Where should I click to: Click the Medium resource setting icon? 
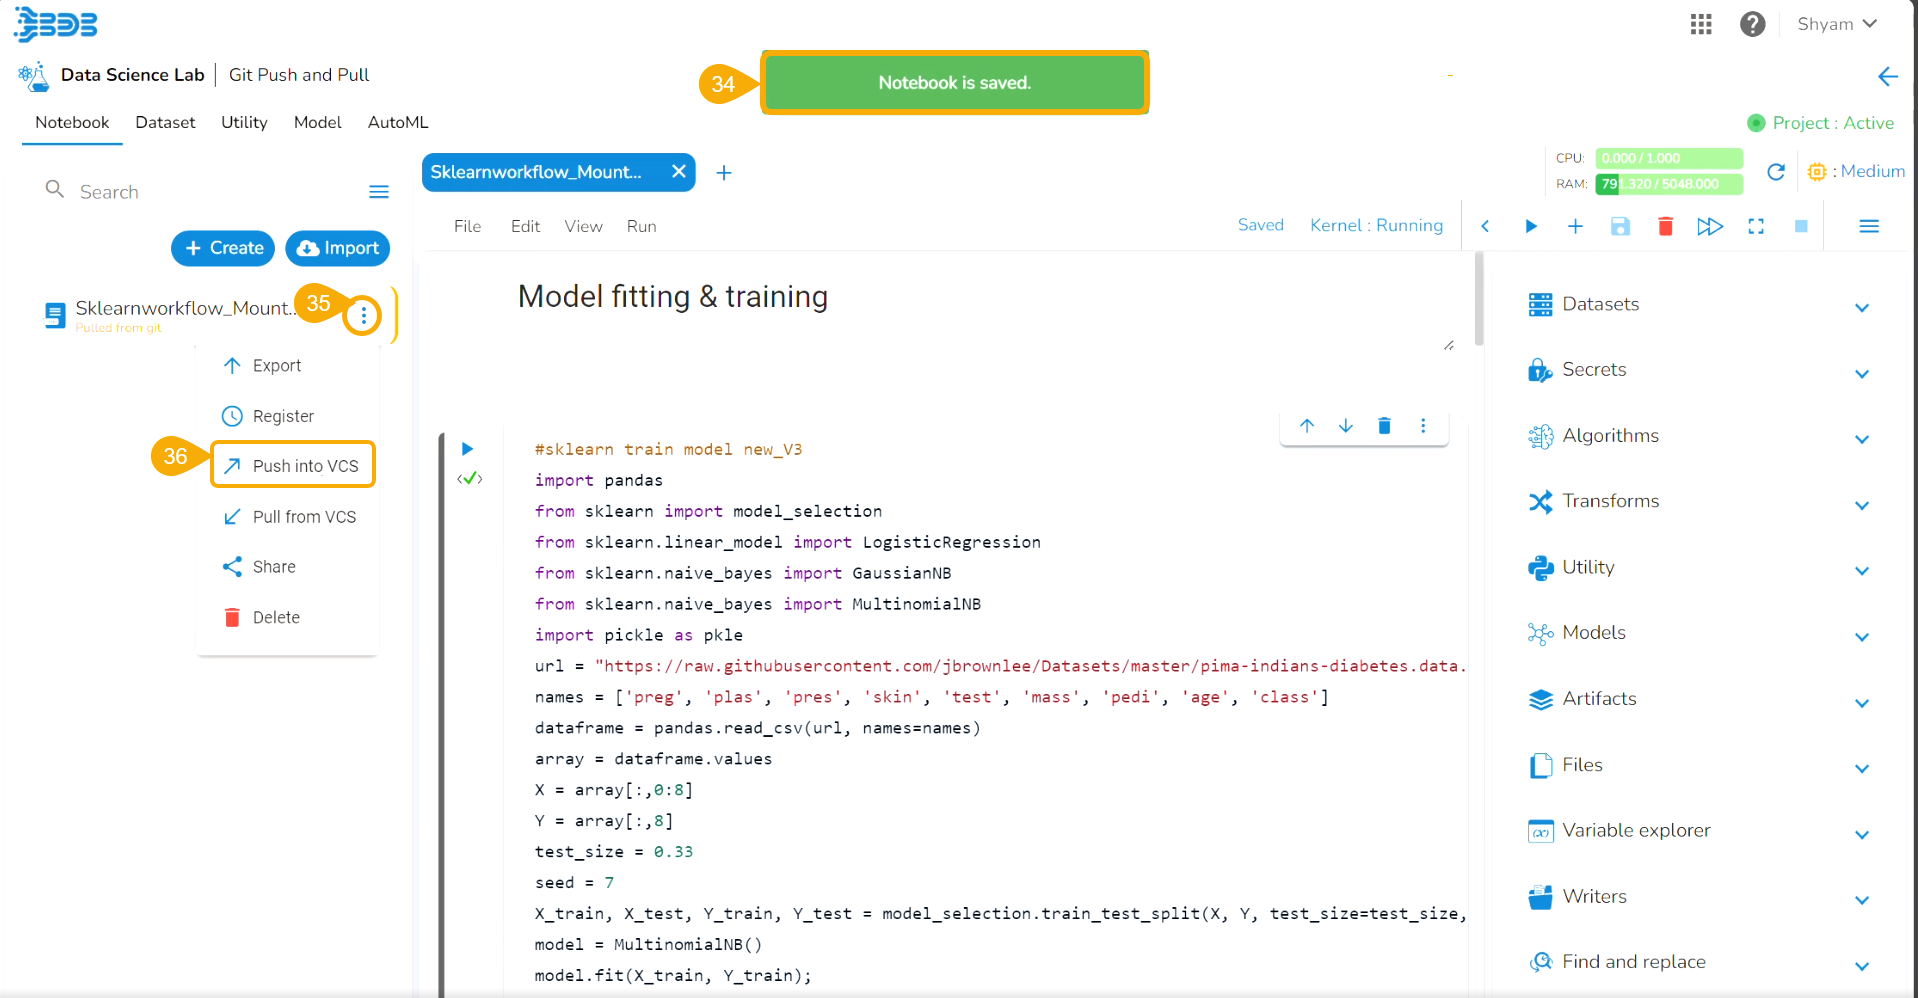click(x=1817, y=172)
